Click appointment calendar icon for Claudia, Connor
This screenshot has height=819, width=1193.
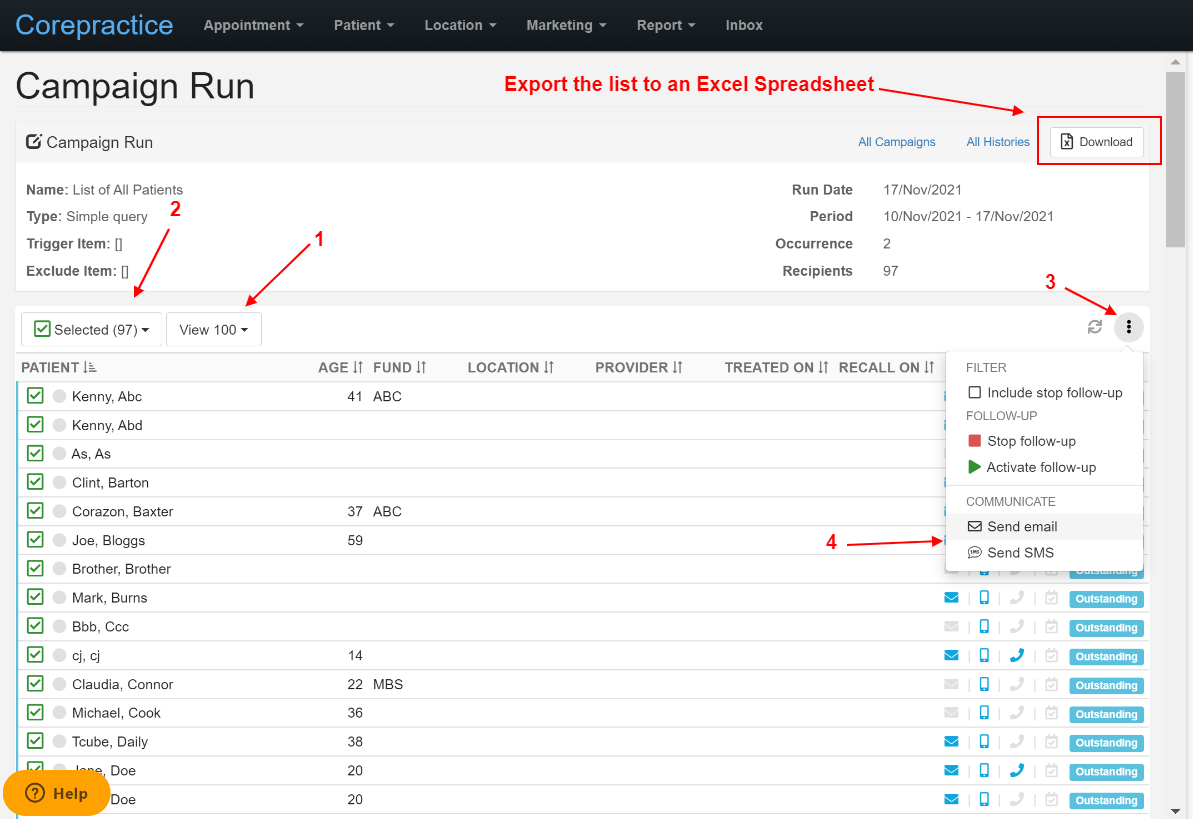point(1051,684)
